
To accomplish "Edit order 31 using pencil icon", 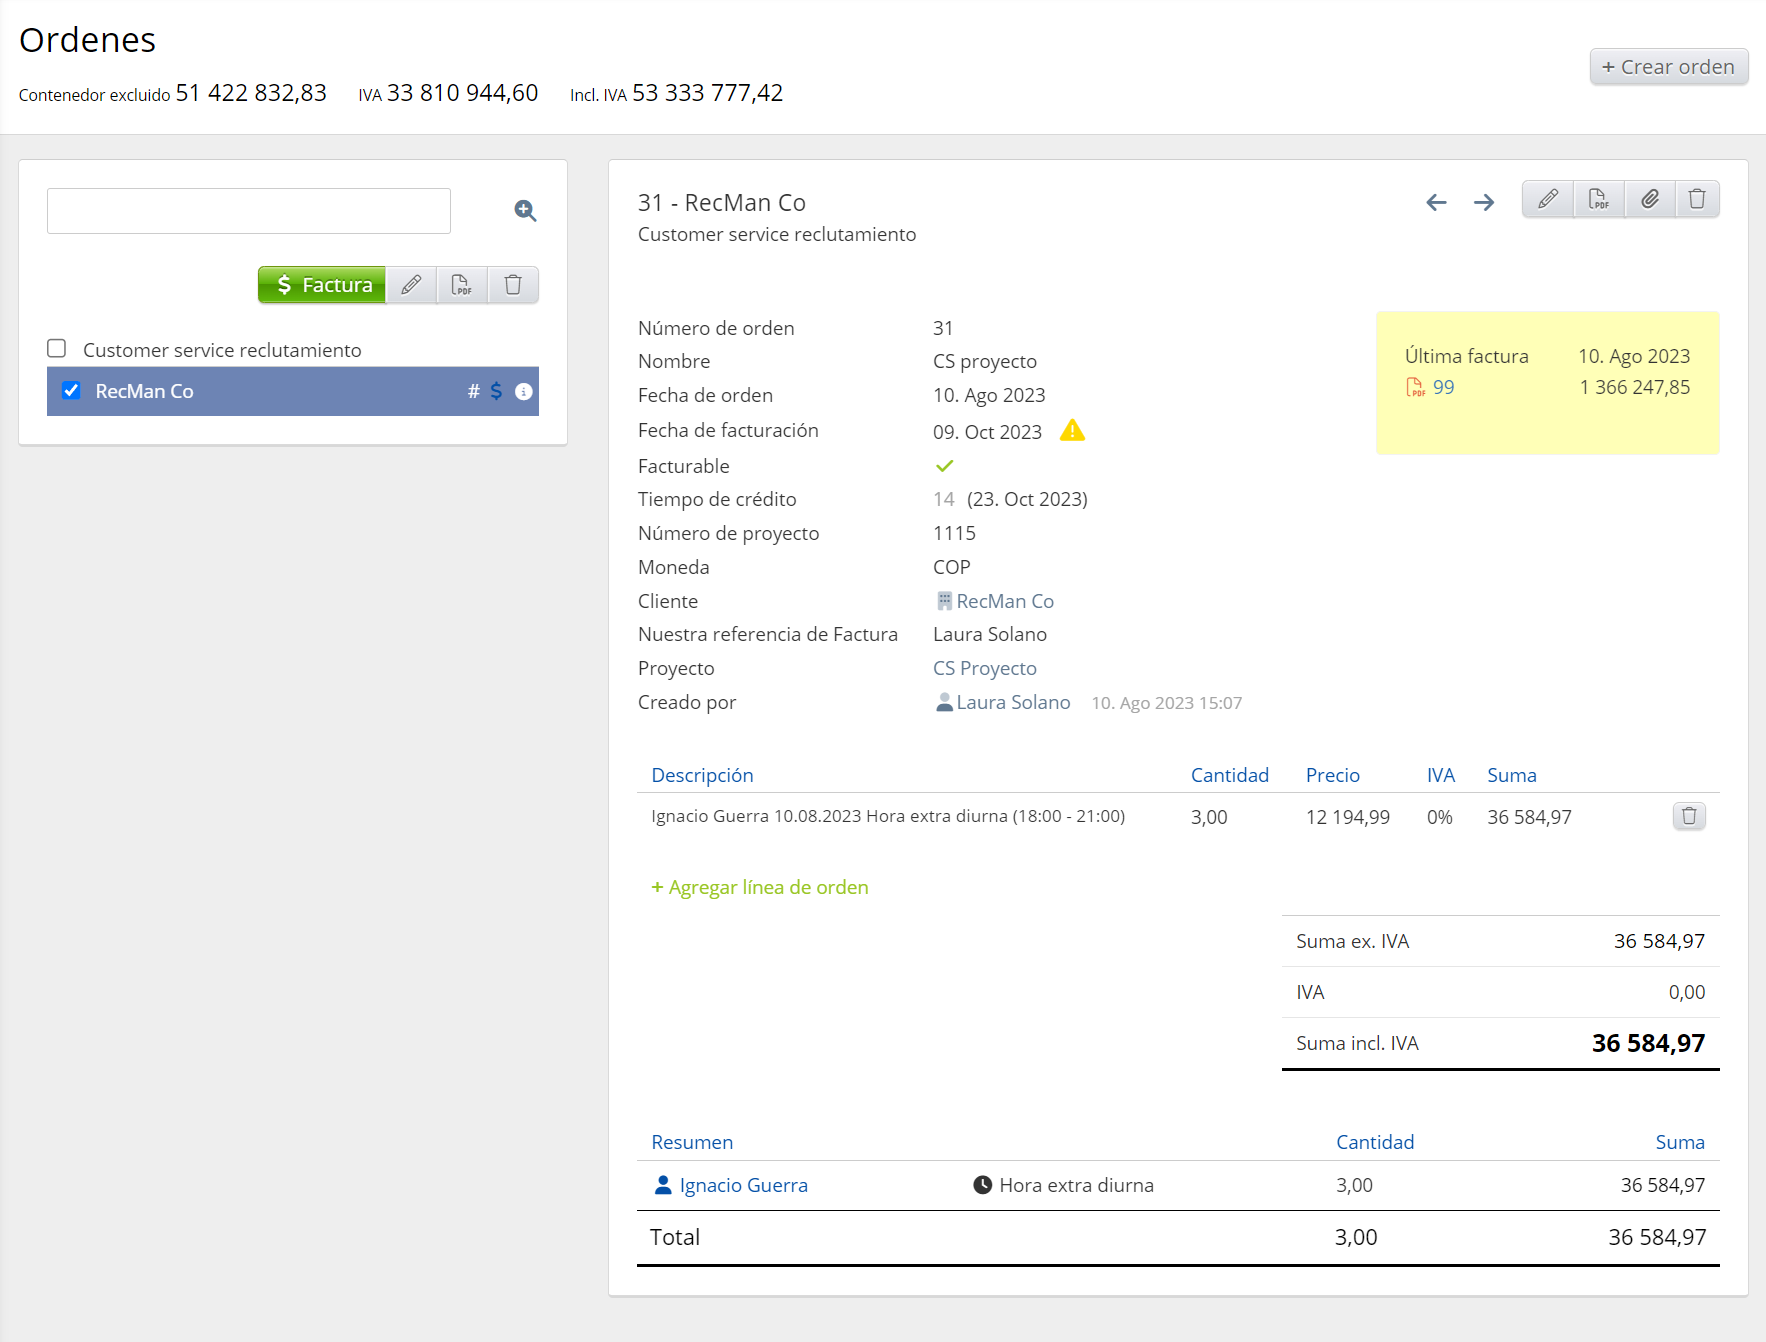I will pyautogui.click(x=1547, y=199).
